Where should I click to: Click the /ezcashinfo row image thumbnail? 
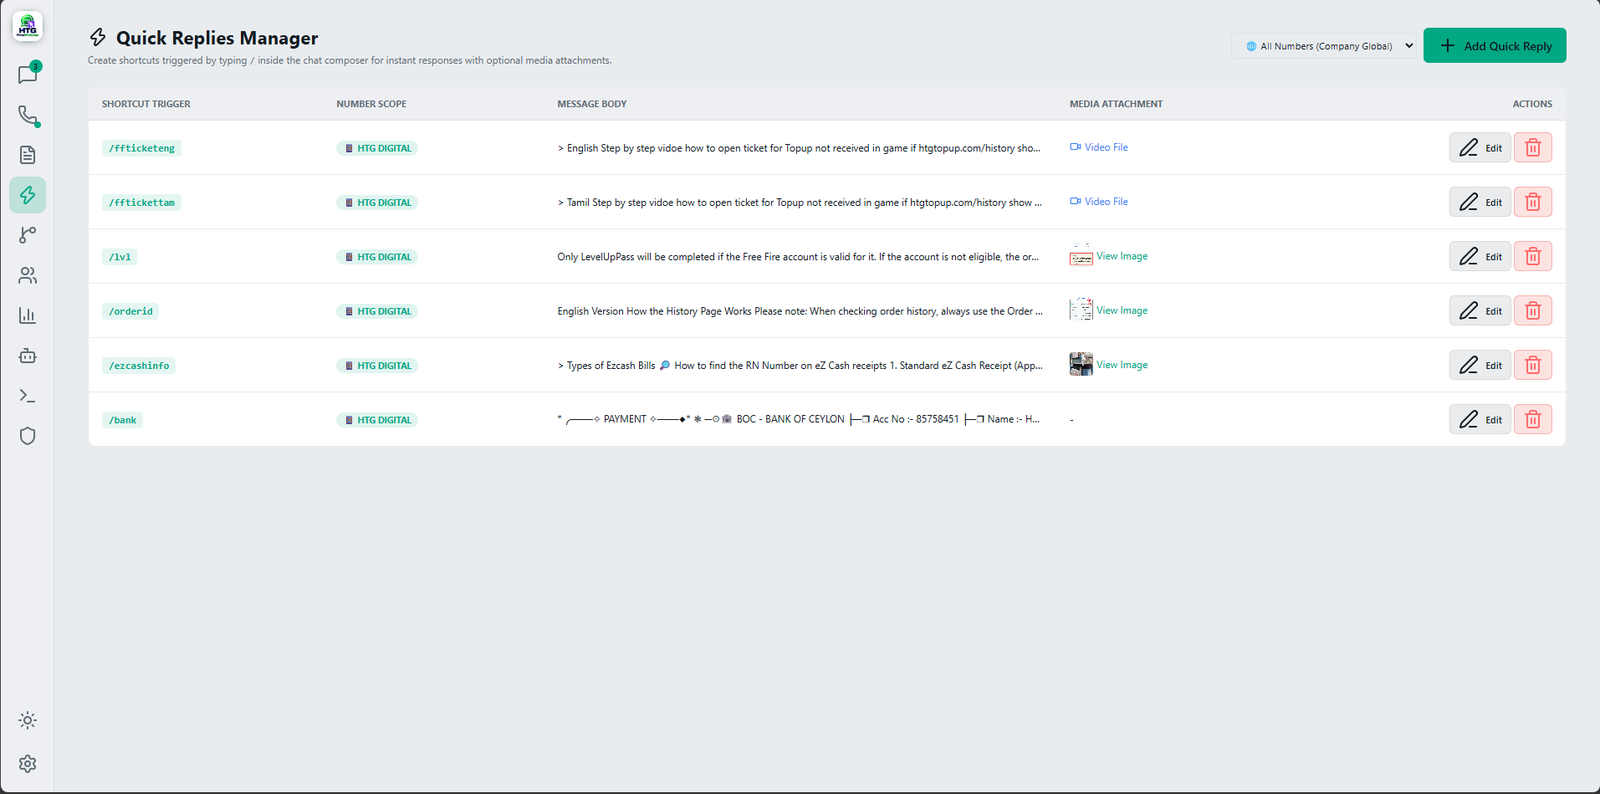[1081, 364]
